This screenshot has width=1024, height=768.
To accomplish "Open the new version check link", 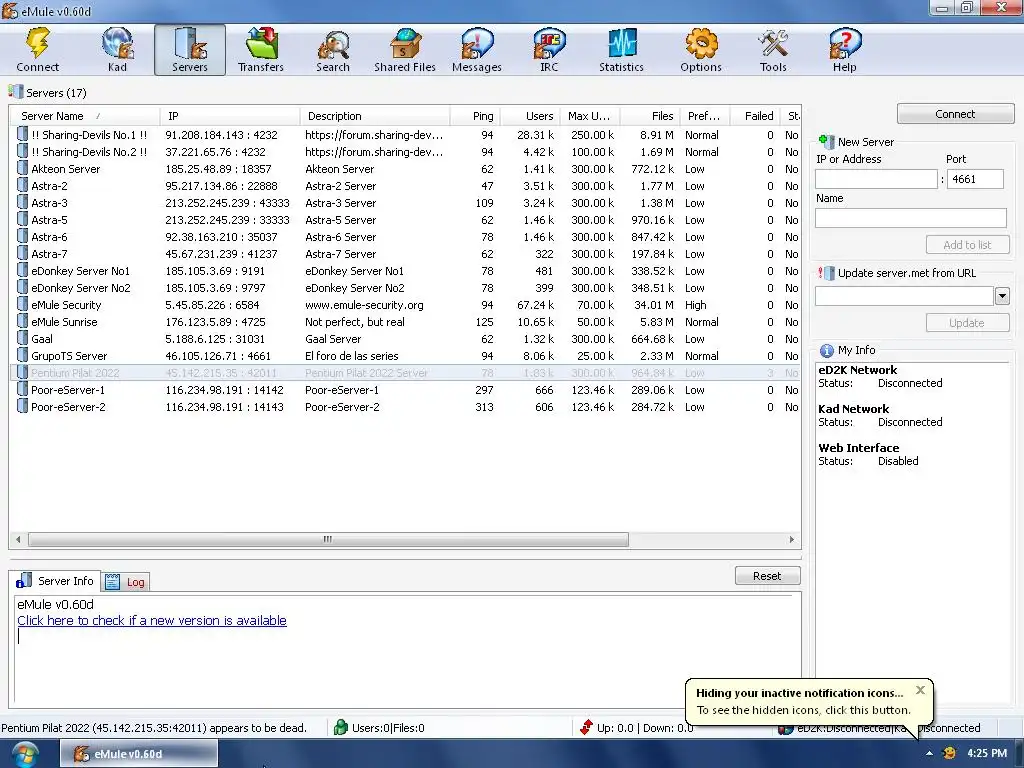I will pyautogui.click(x=152, y=620).
